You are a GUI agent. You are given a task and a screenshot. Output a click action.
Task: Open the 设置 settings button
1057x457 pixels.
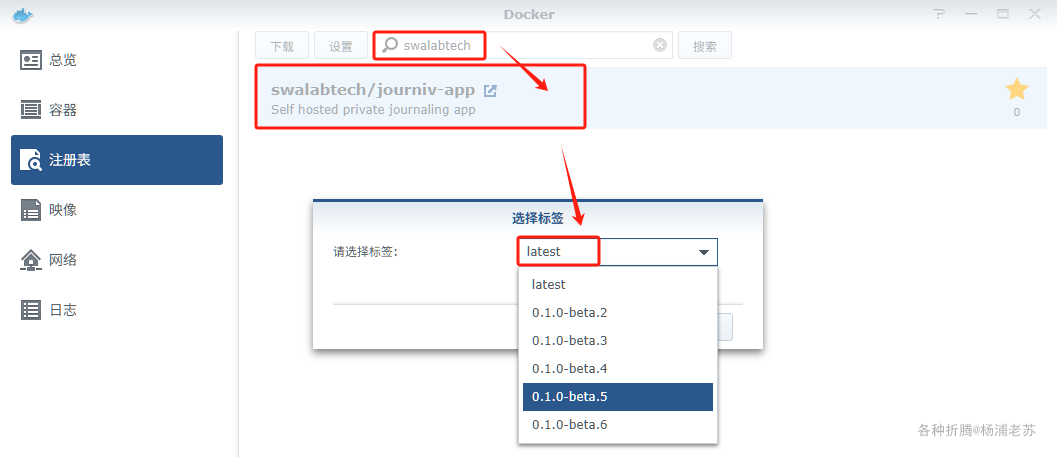341,45
